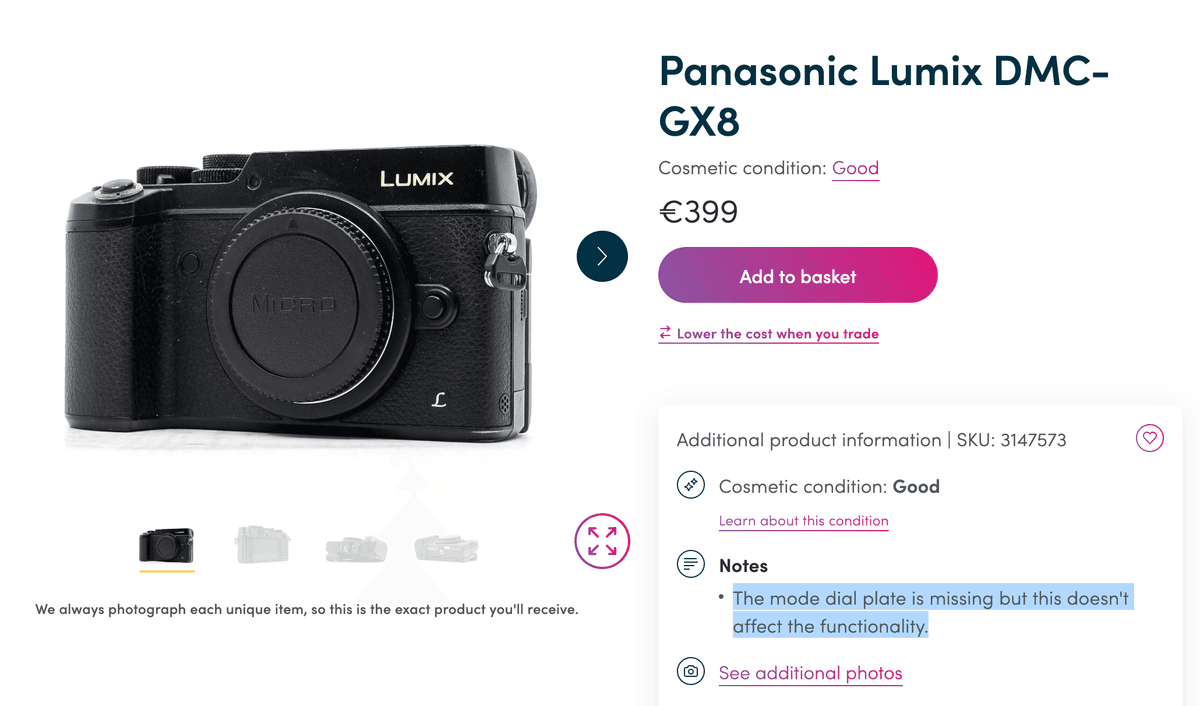1200x706 pixels.
Task: Select the second camera thumbnail
Action: (x=262, y=546)
